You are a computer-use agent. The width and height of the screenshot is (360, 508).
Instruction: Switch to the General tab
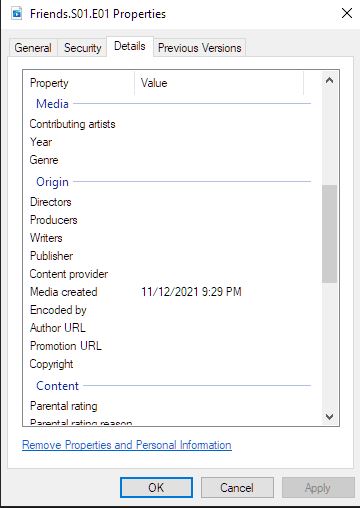(33, 48)
